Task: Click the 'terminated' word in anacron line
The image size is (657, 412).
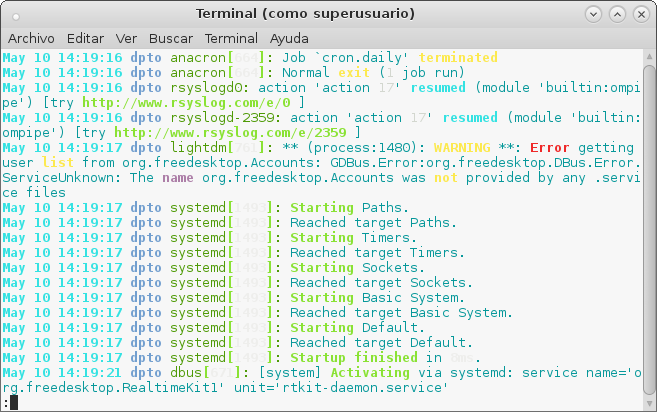Action: [x=458, y=57]
